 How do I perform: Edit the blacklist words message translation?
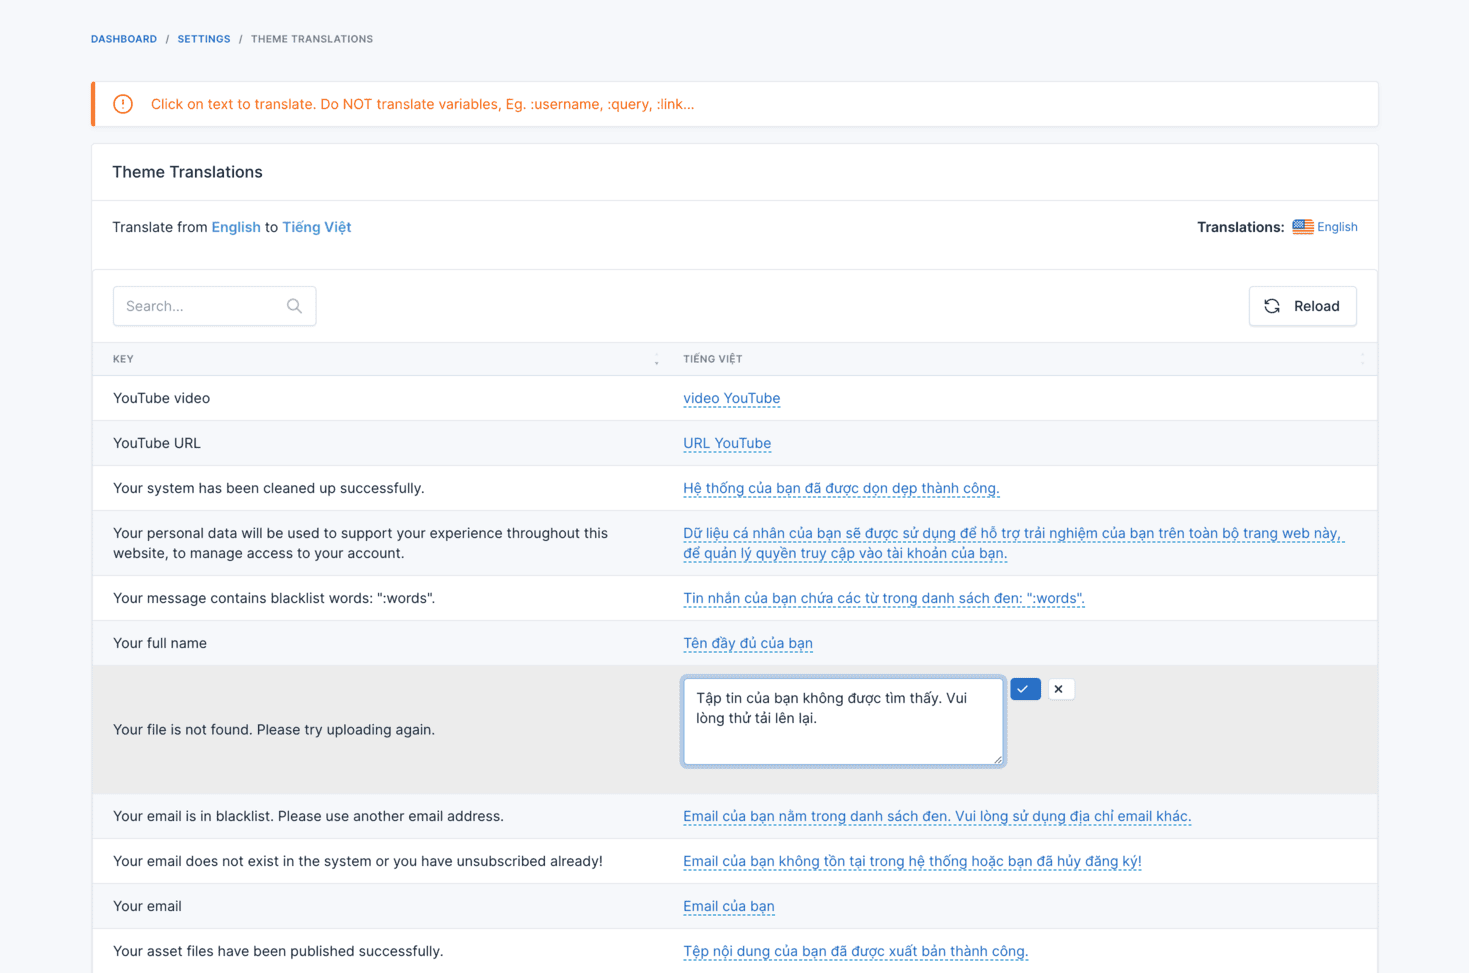coord(883,598)
